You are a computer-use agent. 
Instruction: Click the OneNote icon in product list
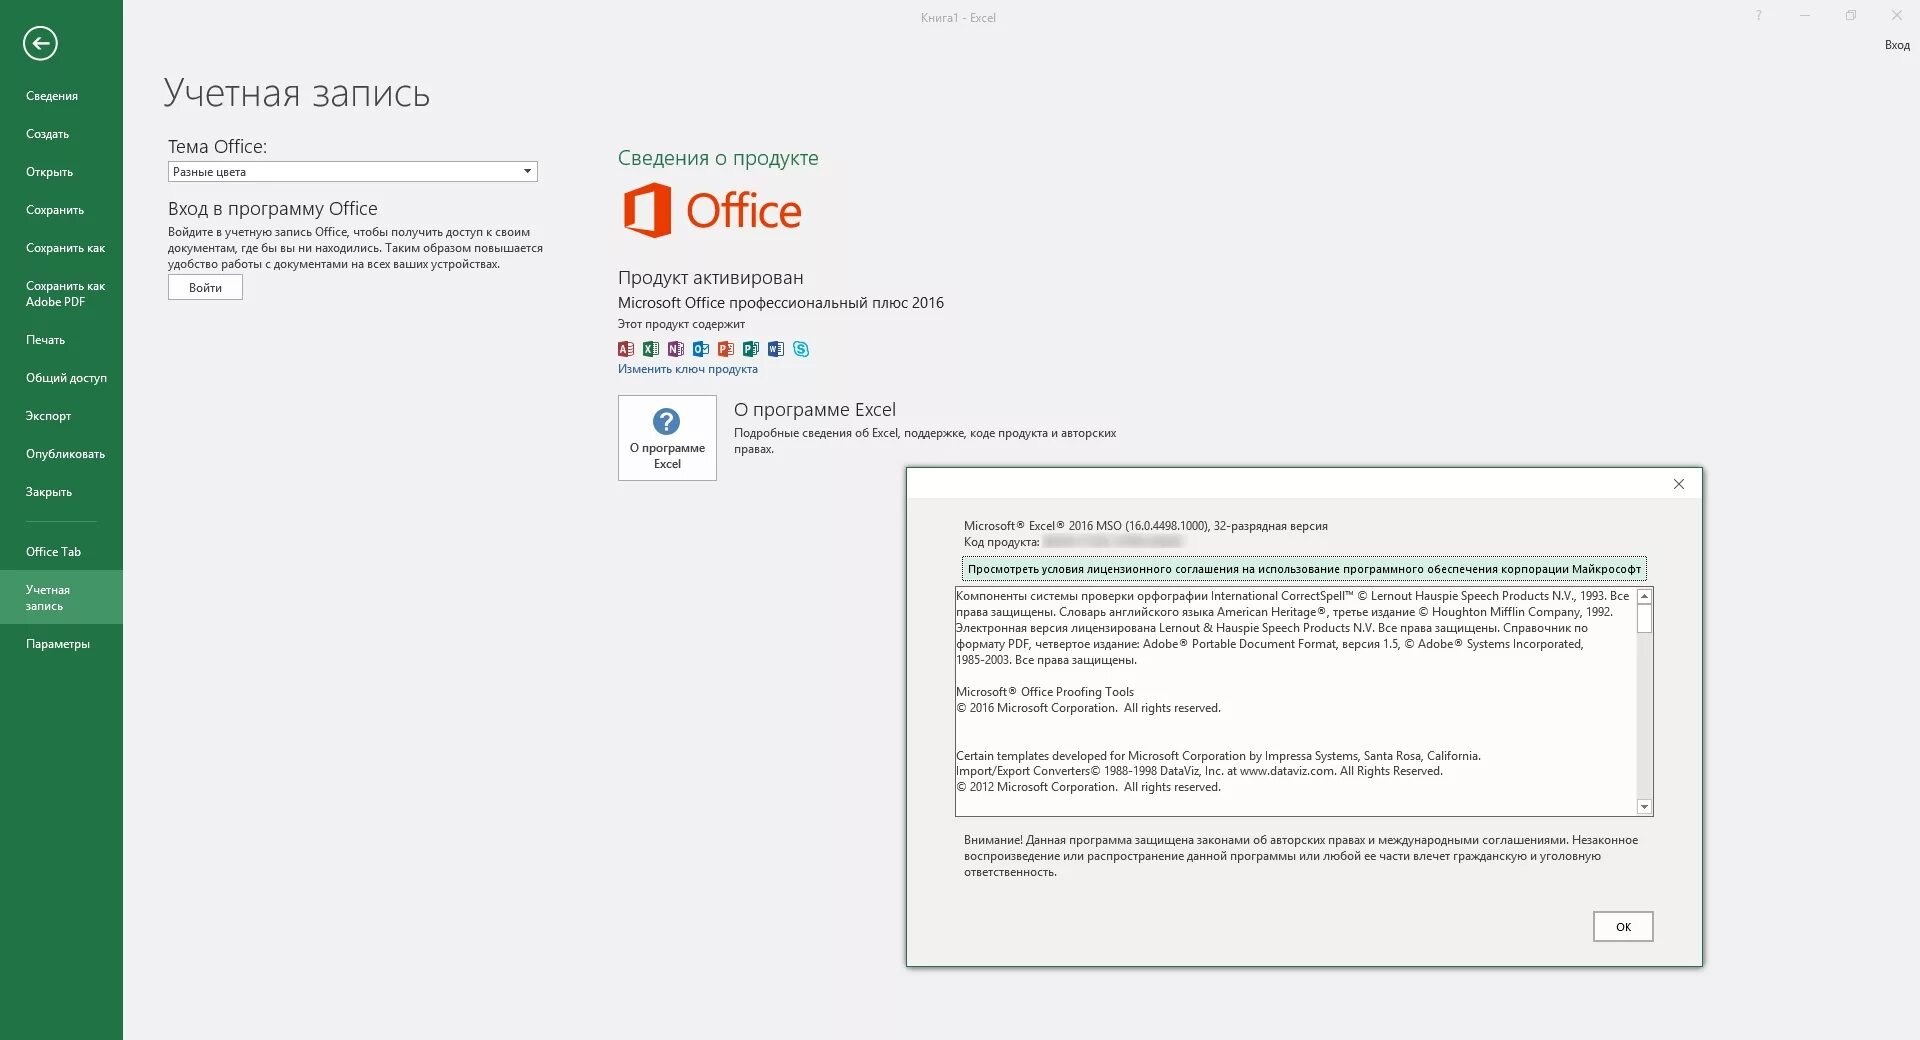click(676, 349)
